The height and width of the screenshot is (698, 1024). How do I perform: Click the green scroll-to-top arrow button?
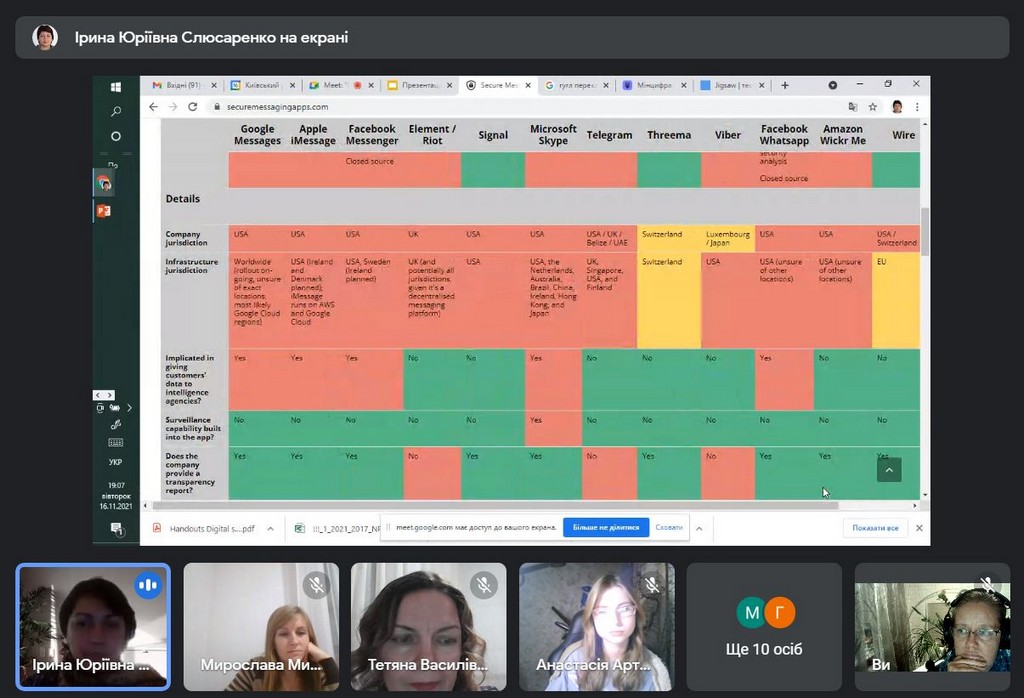click(889, 469)
